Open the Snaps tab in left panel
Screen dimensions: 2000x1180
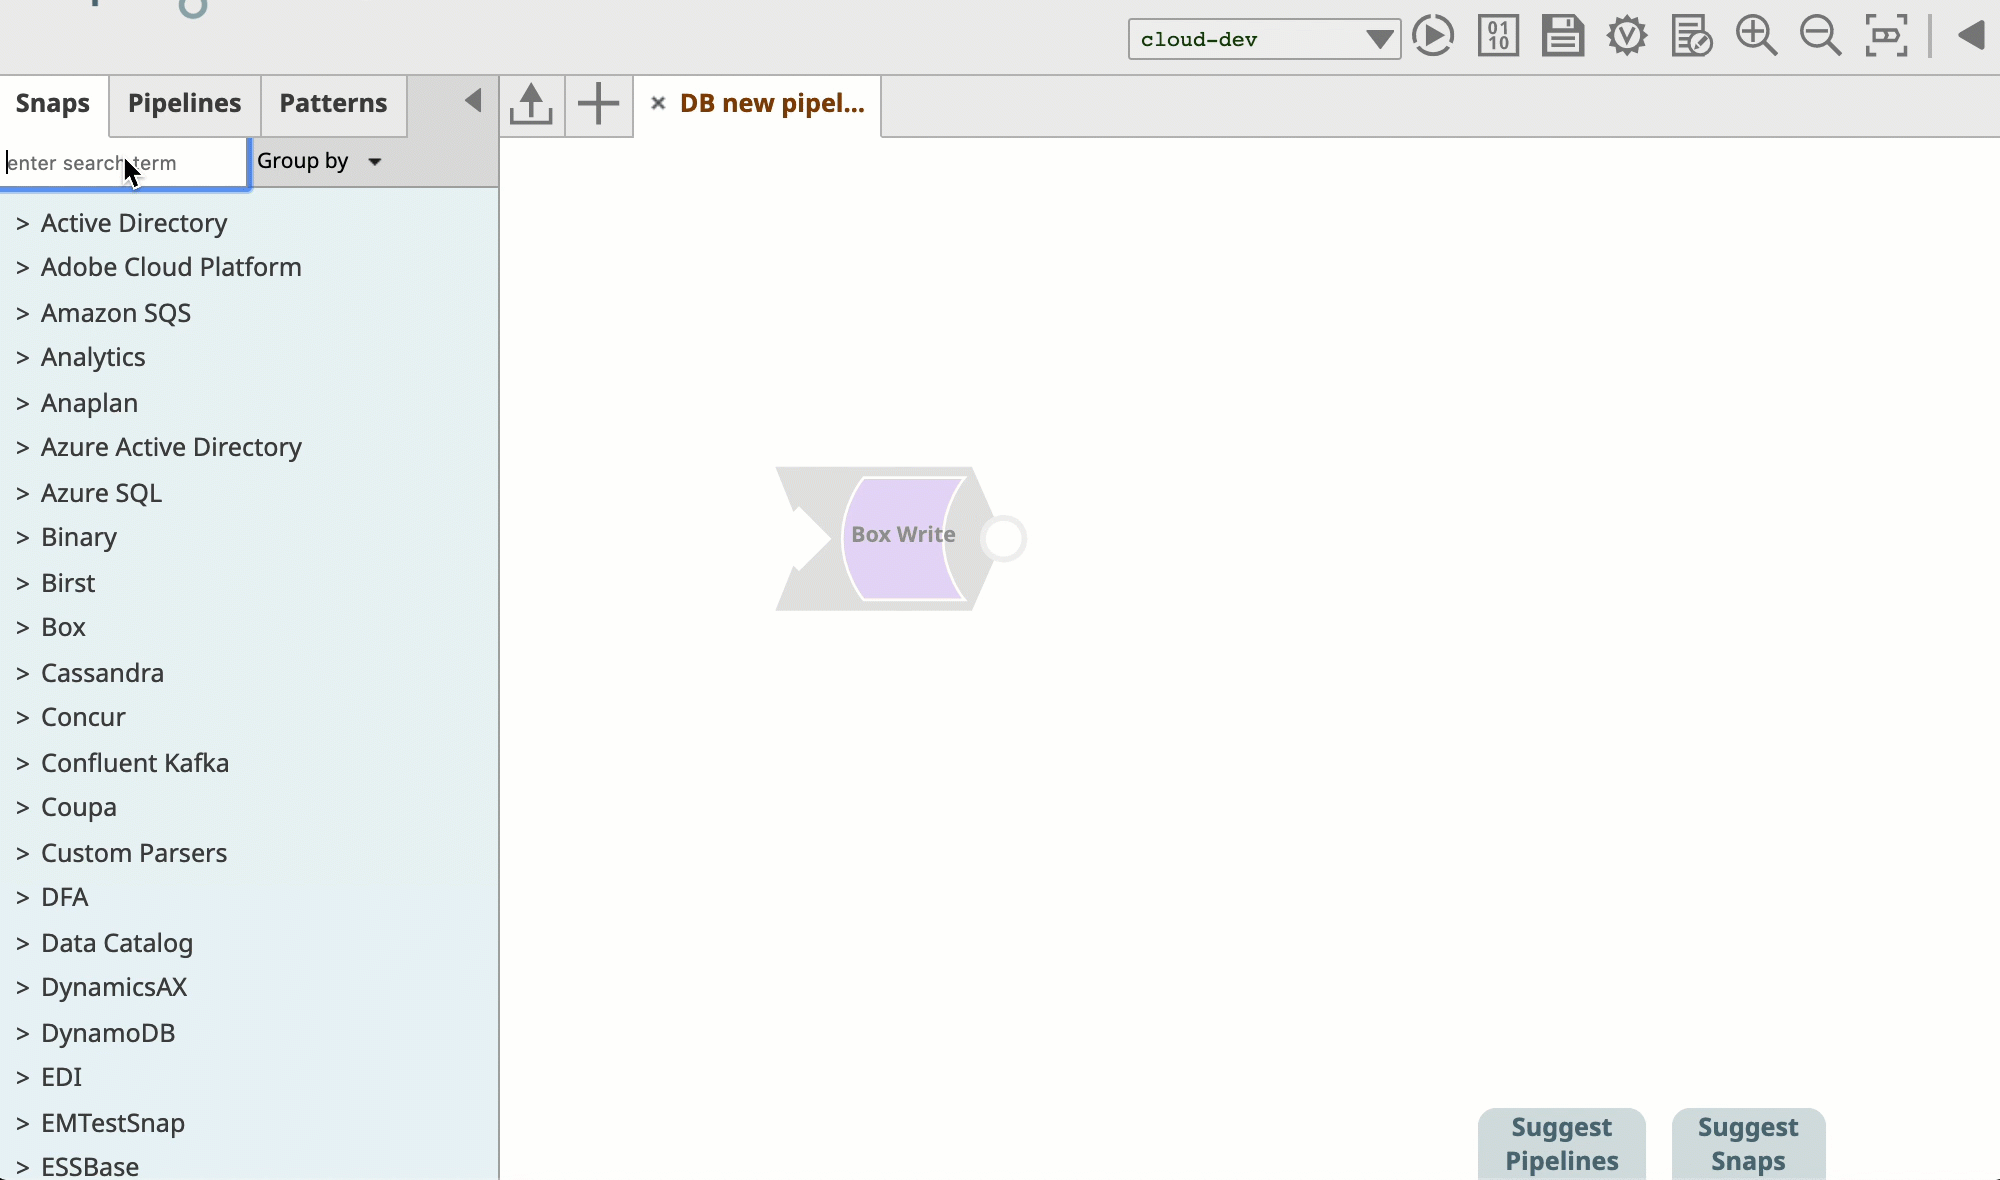[52, 103]
